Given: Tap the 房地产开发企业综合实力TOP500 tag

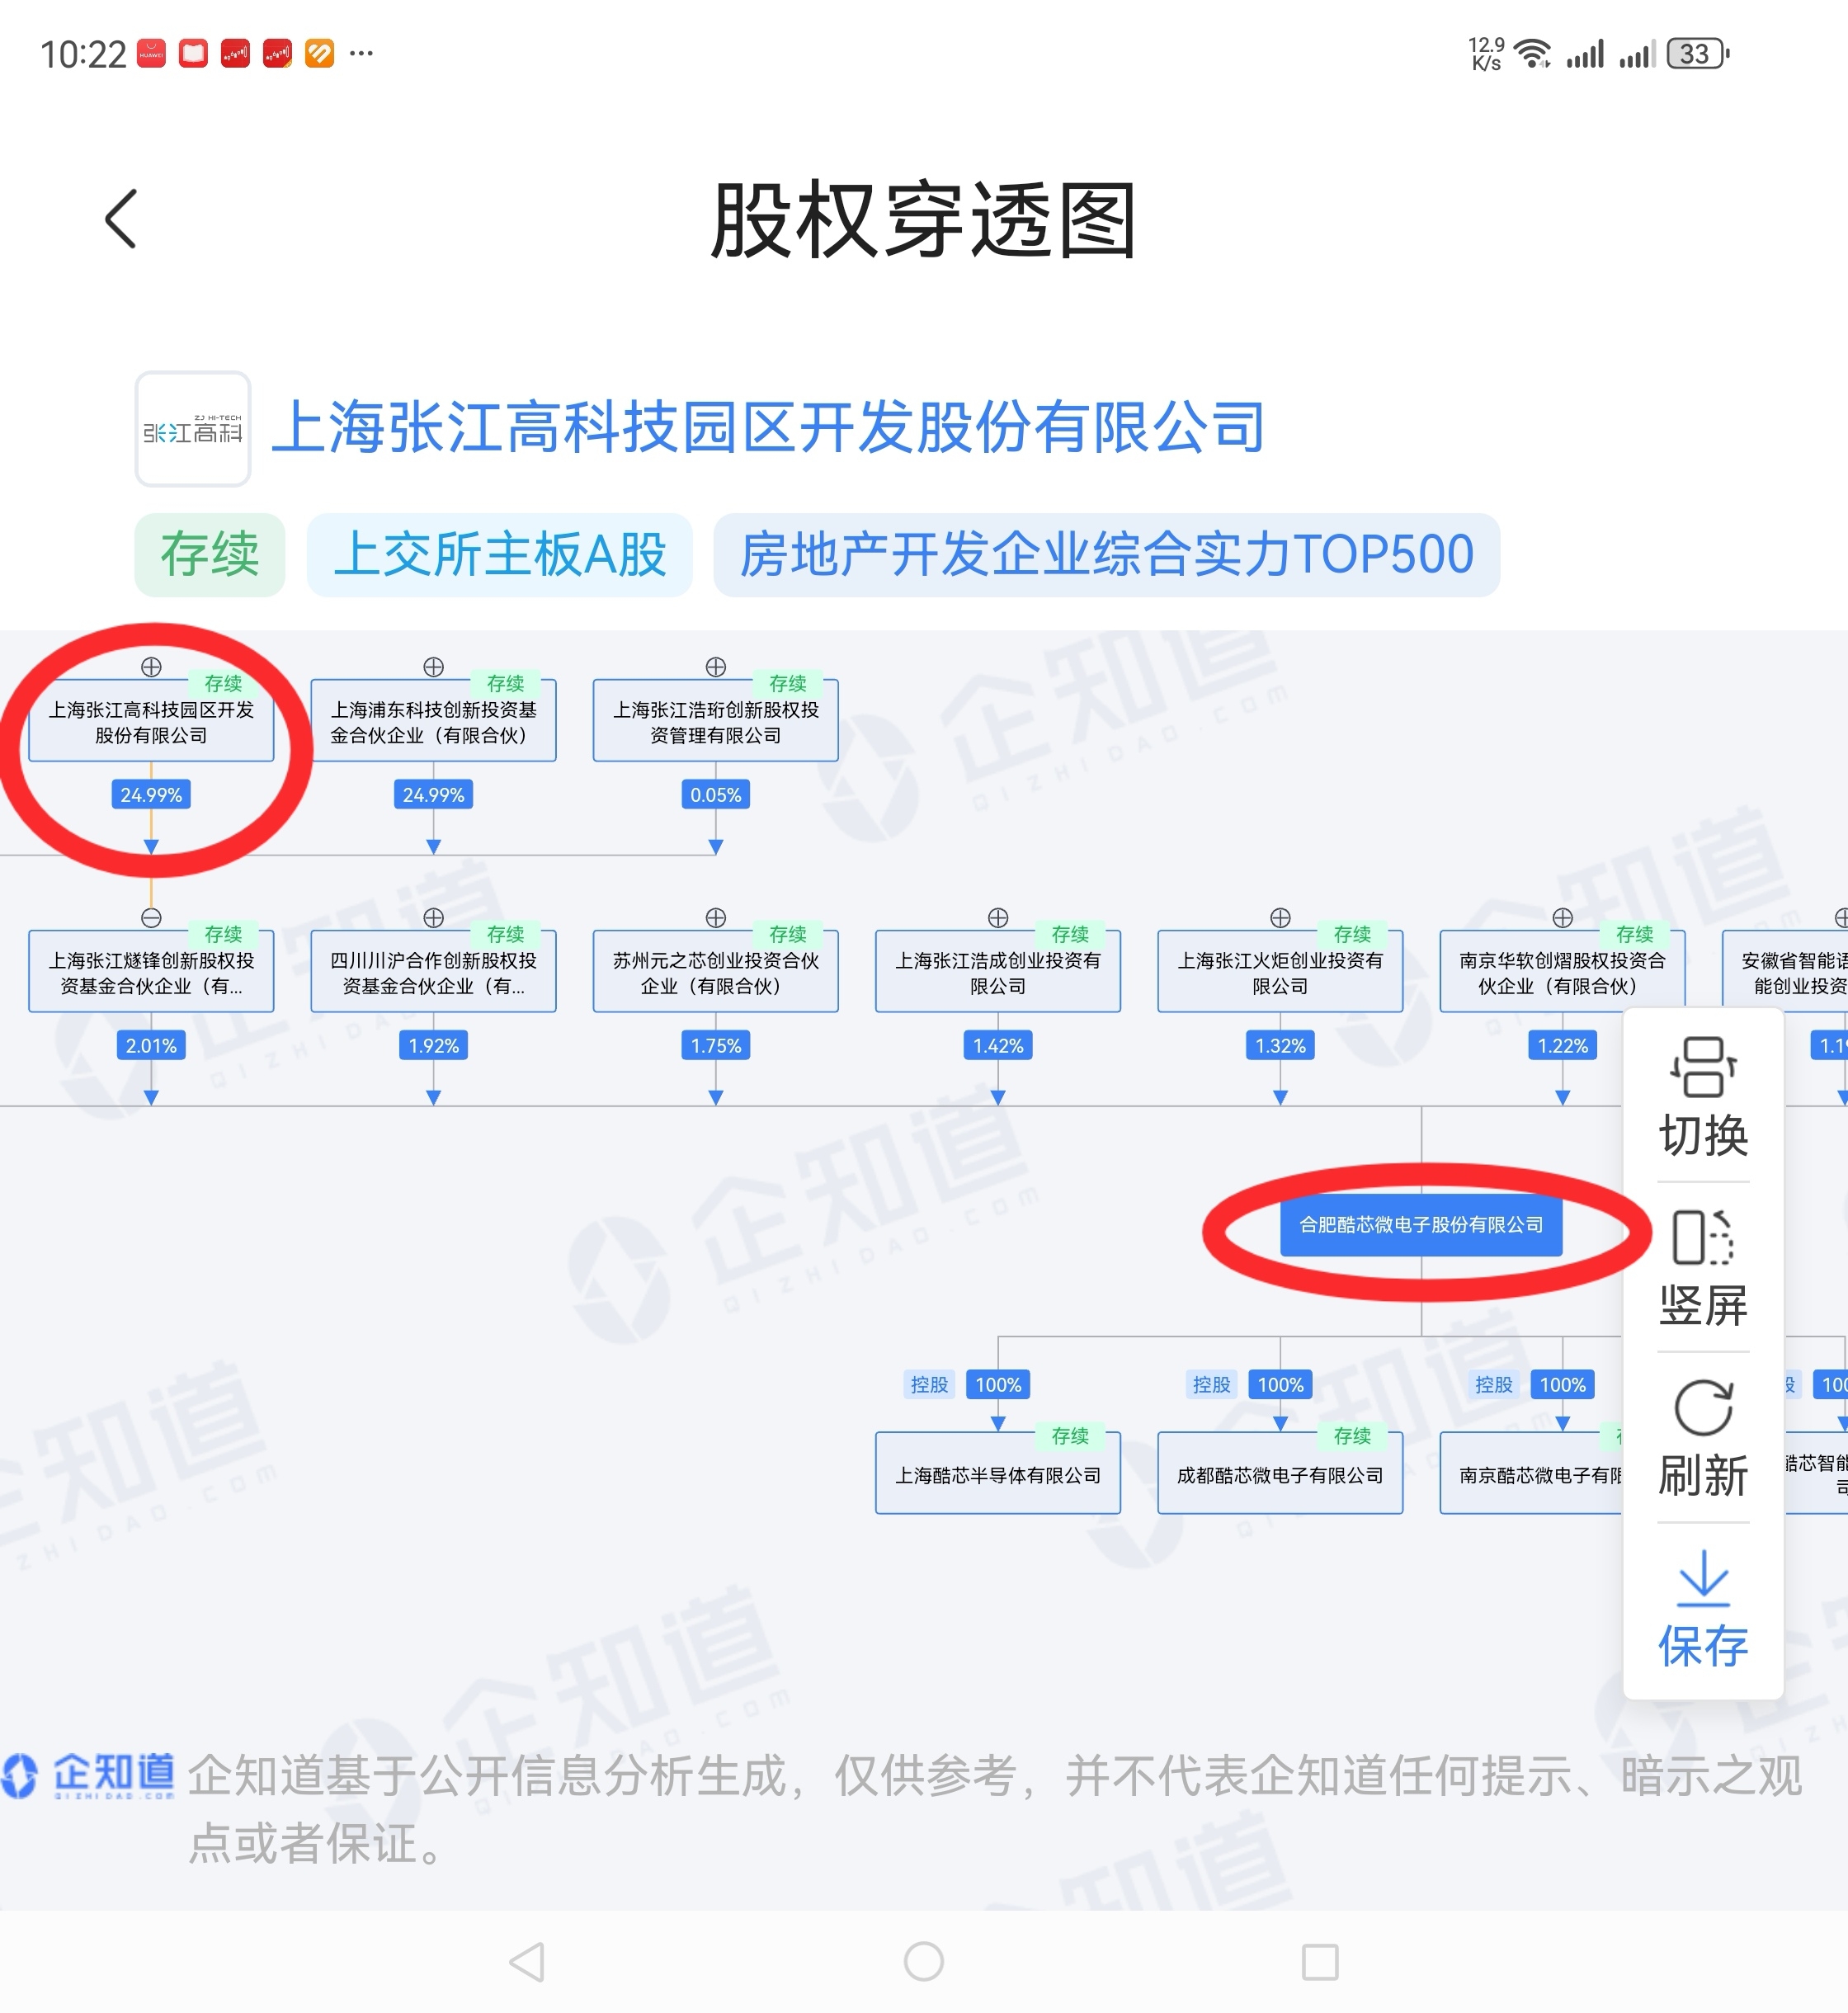Looking at the screenshot, I should [x=1106, y=555].
